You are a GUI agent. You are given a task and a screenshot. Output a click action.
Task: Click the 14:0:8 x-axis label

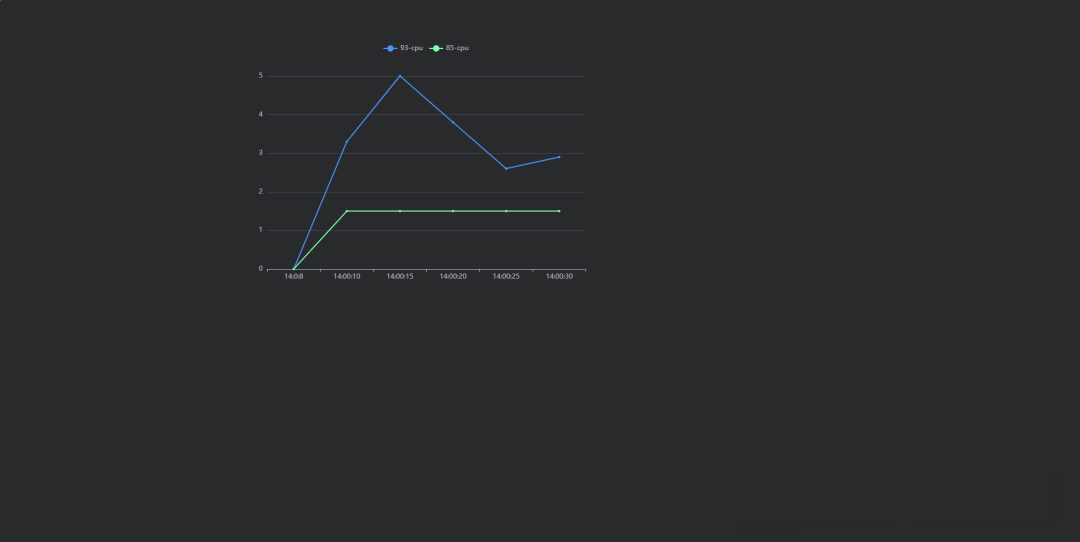pyautogui.click(x=294, y=276)
